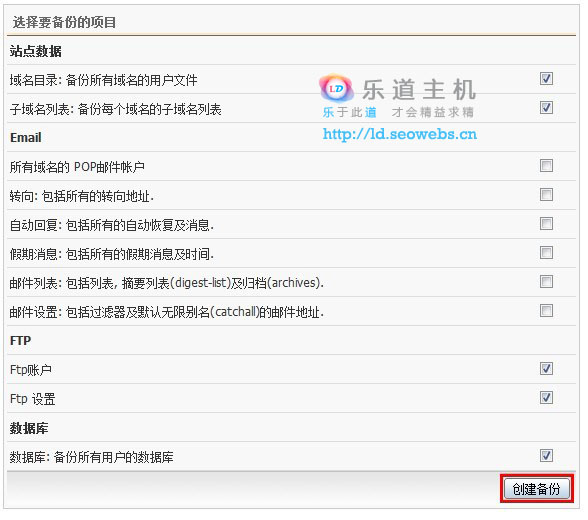Uncheck the 数据库 backup checkbox
588x520 pixels.
coord(546,456)
